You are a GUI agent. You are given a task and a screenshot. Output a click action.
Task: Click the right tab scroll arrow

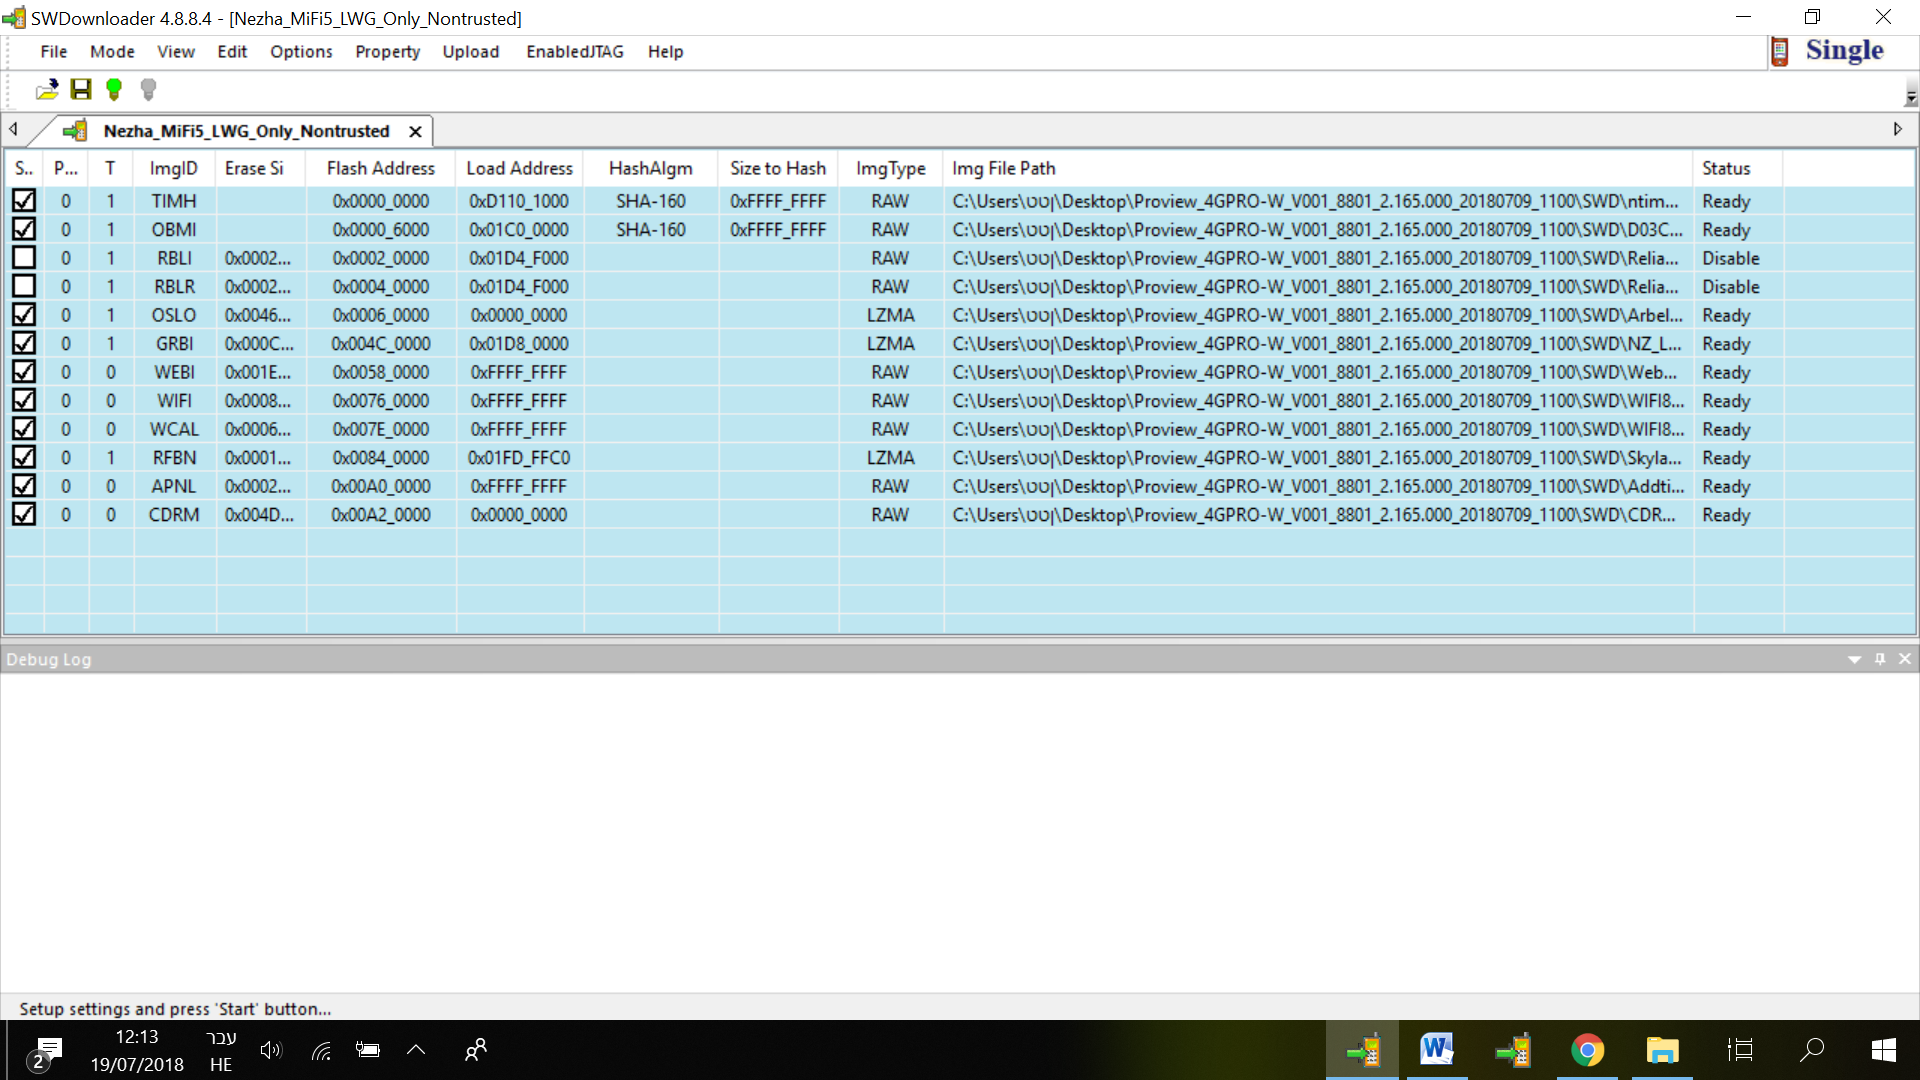click(1897, 129)
